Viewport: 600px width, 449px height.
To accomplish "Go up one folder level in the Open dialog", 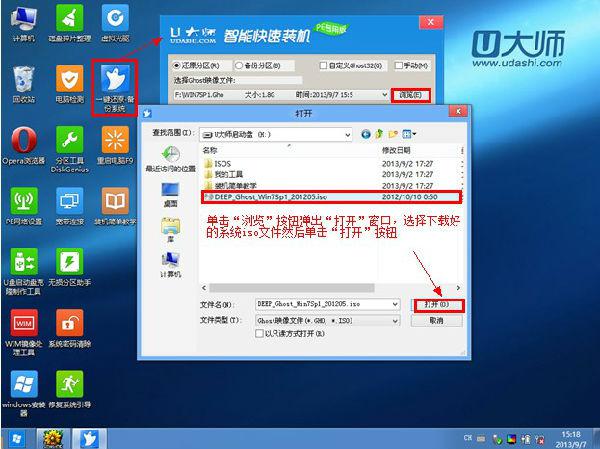I will (x=379, y=134).
